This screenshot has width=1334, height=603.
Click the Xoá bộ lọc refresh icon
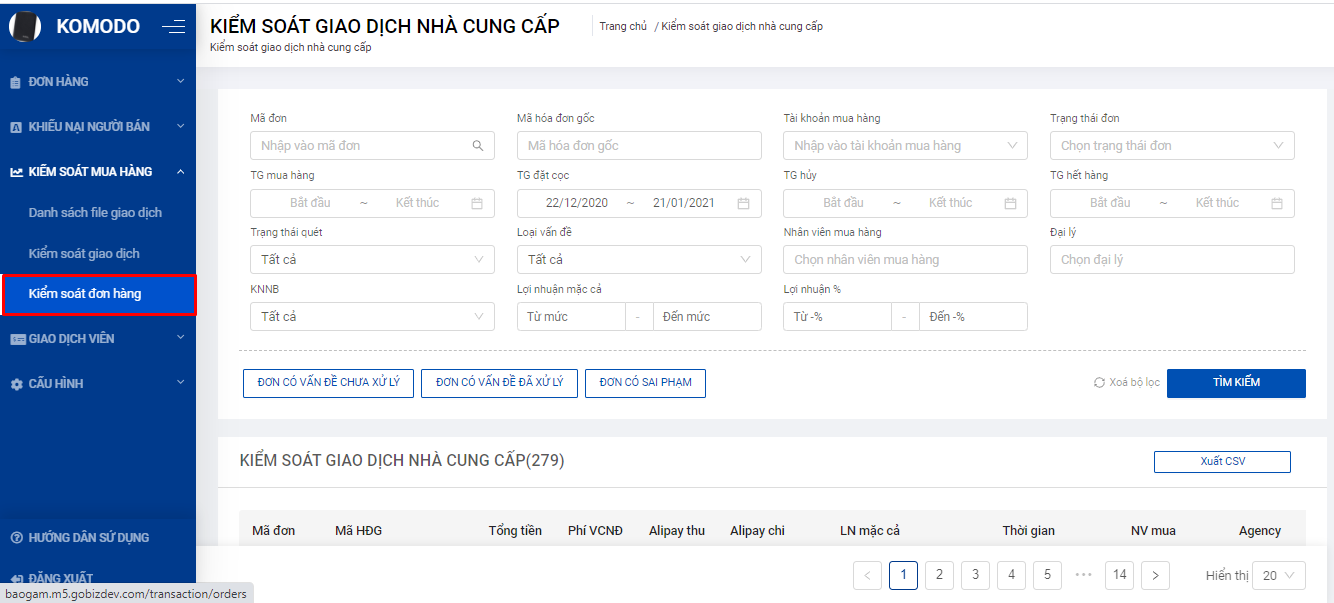point(1099,383)
